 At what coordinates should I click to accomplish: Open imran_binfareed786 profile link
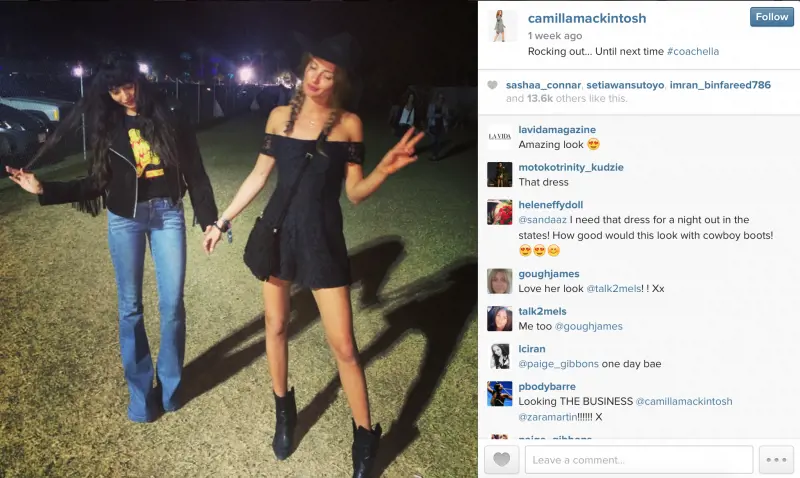[x=720, y=85]
